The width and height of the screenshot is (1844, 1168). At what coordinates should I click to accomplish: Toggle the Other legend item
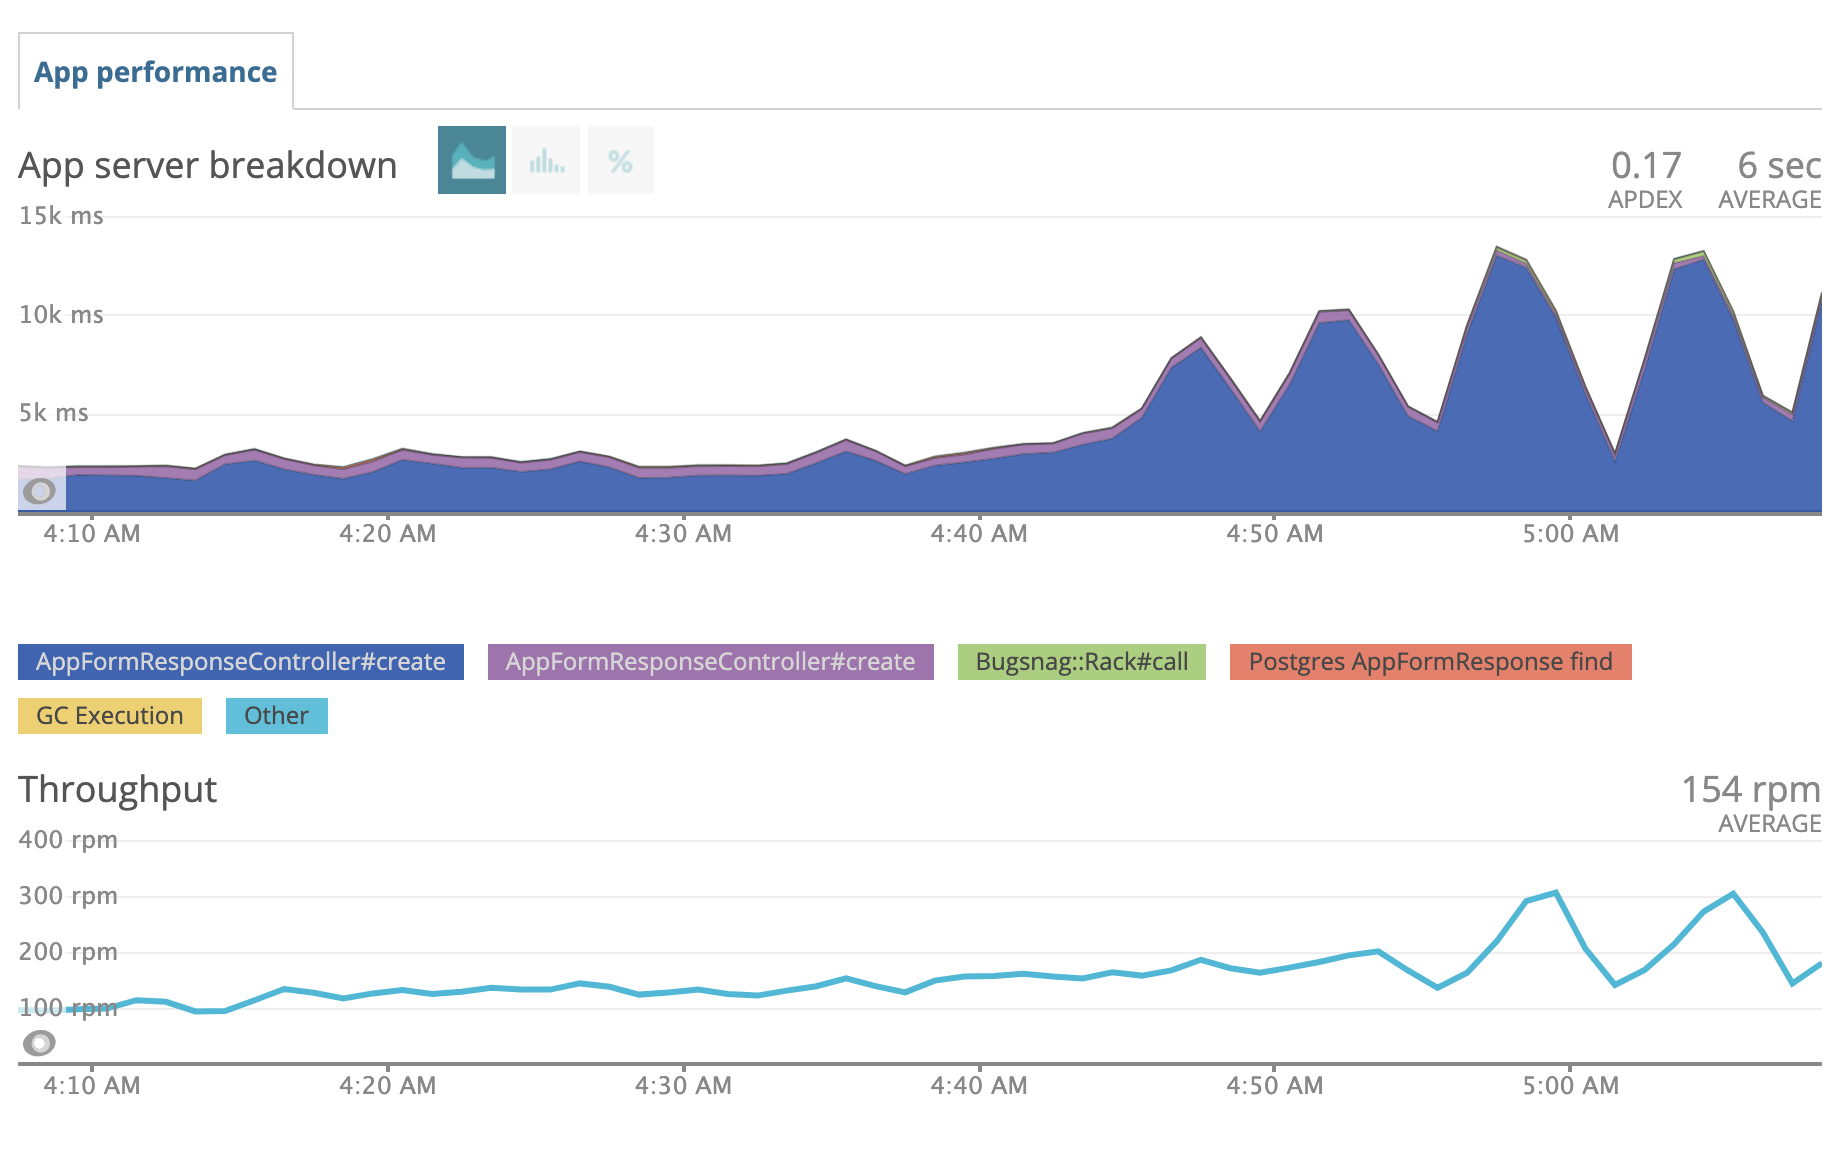point(276,716)
